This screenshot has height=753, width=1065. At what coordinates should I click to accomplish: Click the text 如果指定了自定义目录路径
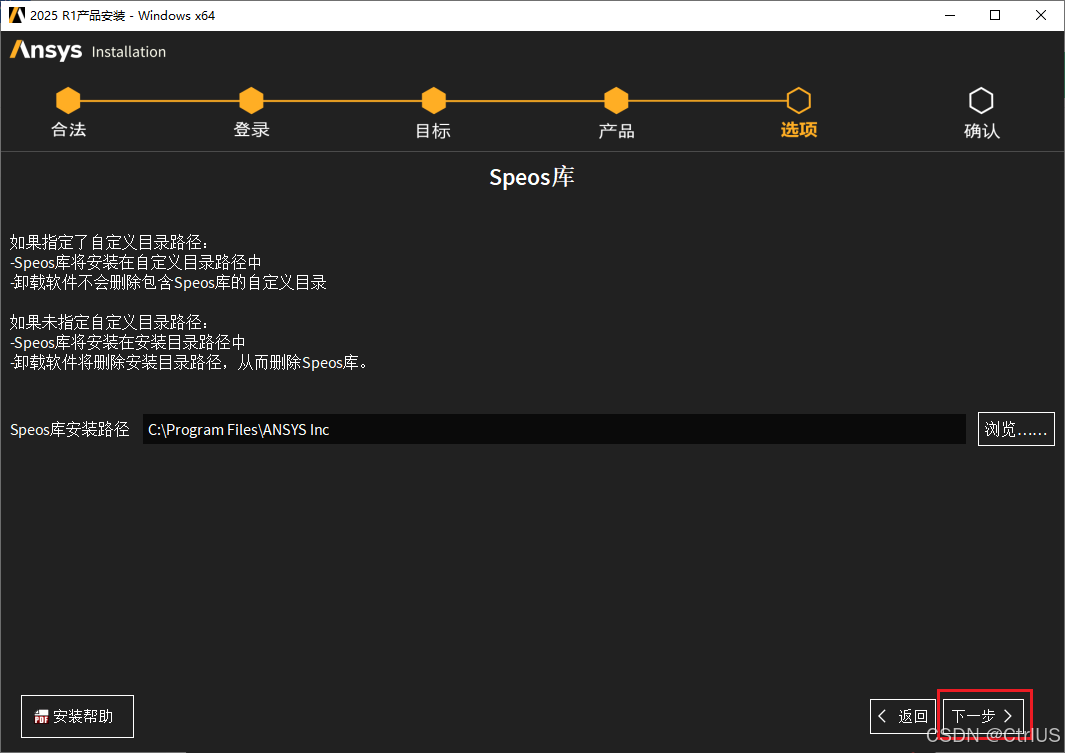109,242
